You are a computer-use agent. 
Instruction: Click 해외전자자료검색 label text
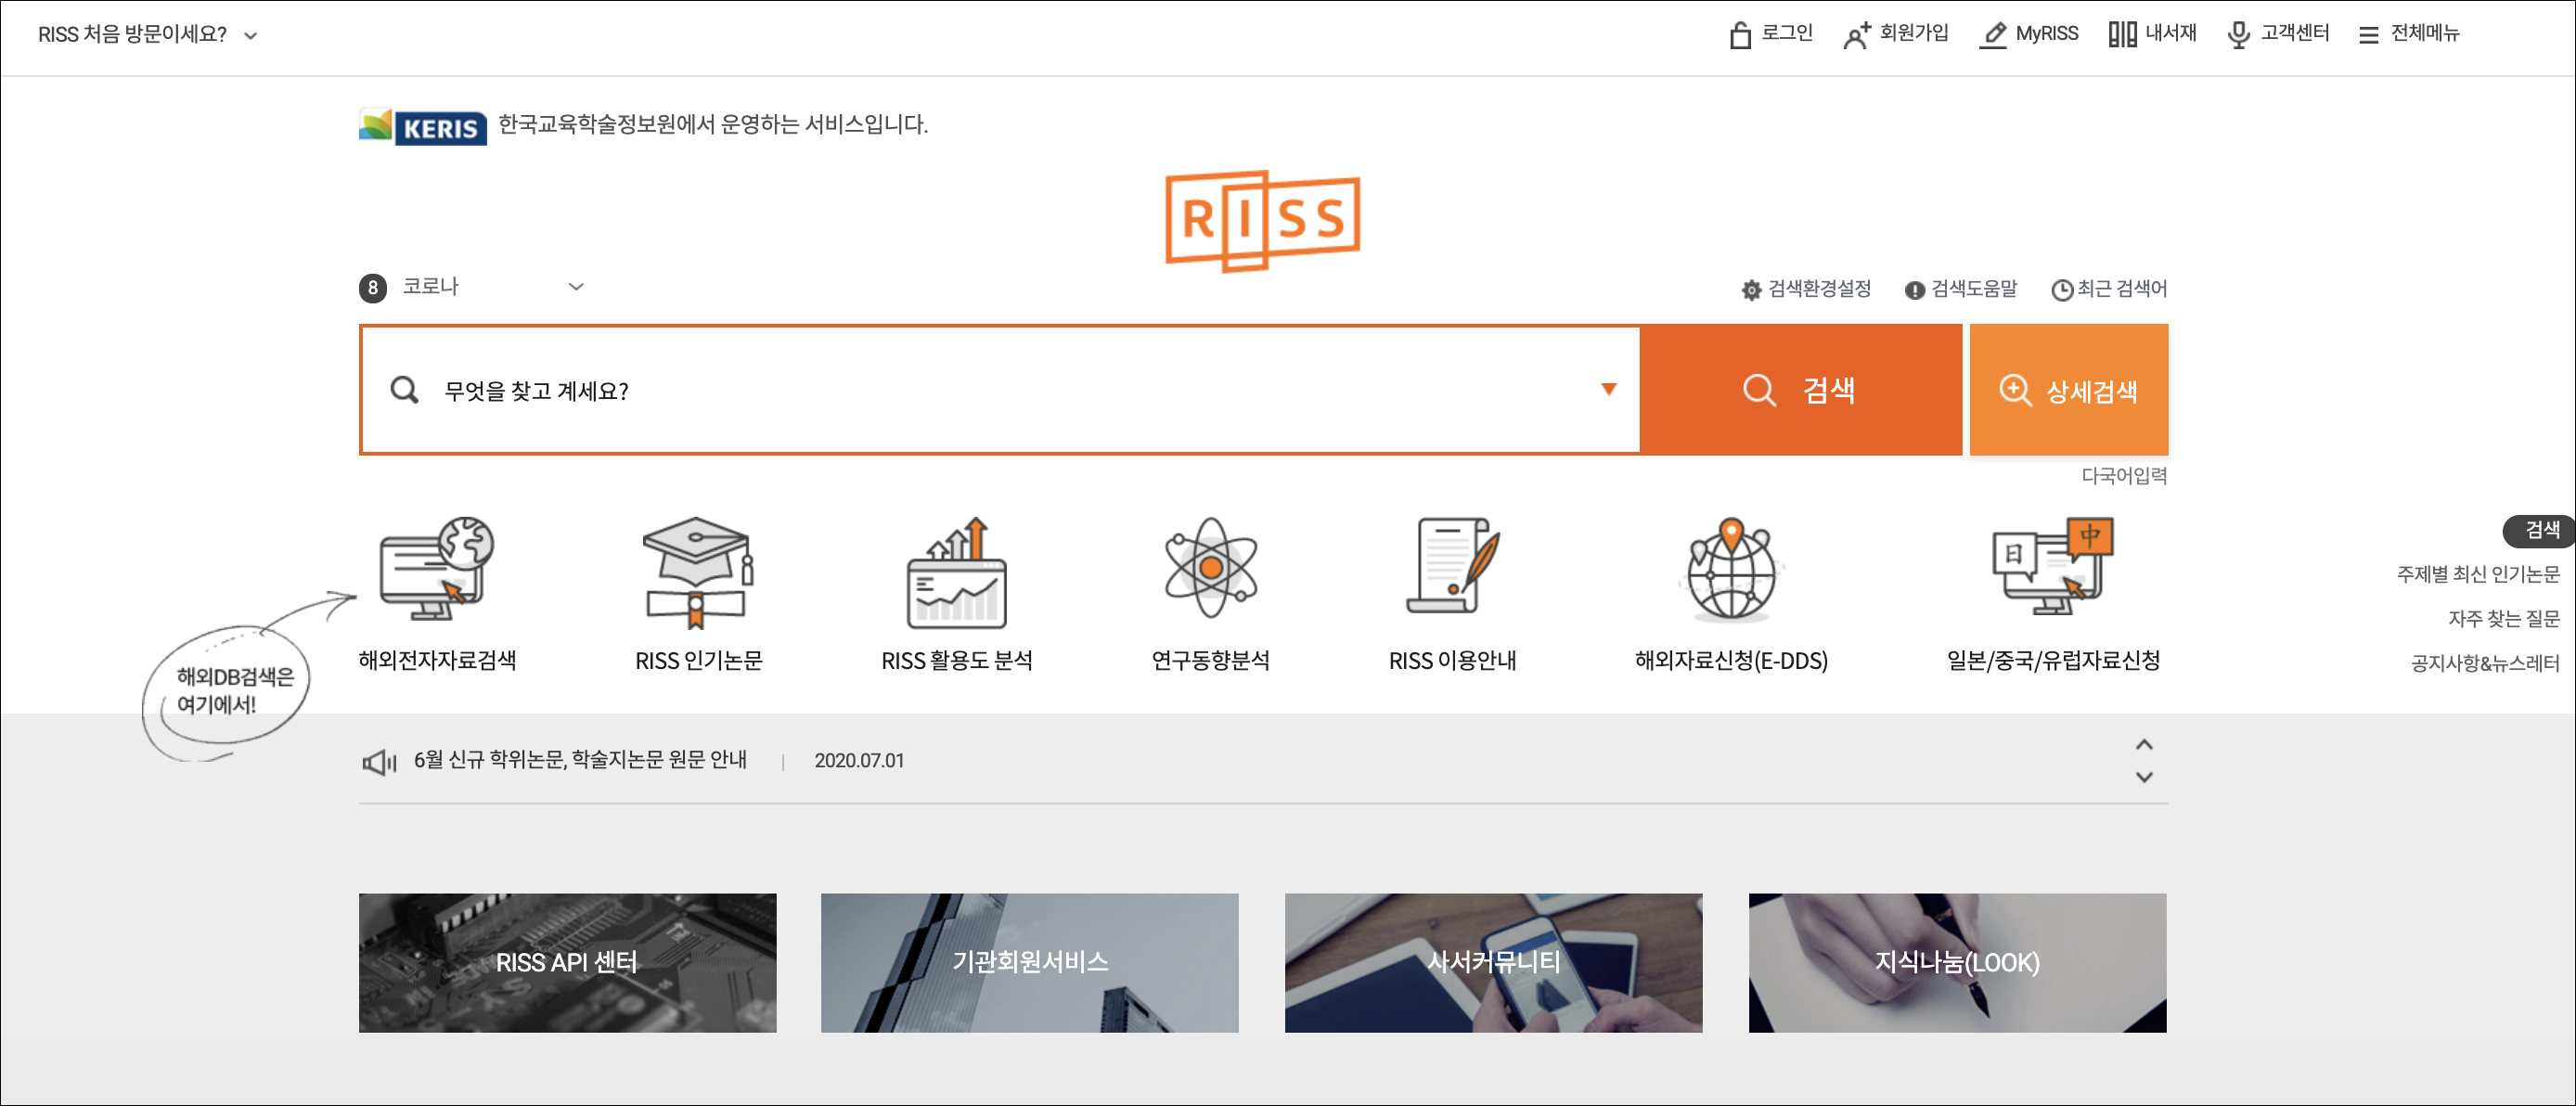(437, 661)
